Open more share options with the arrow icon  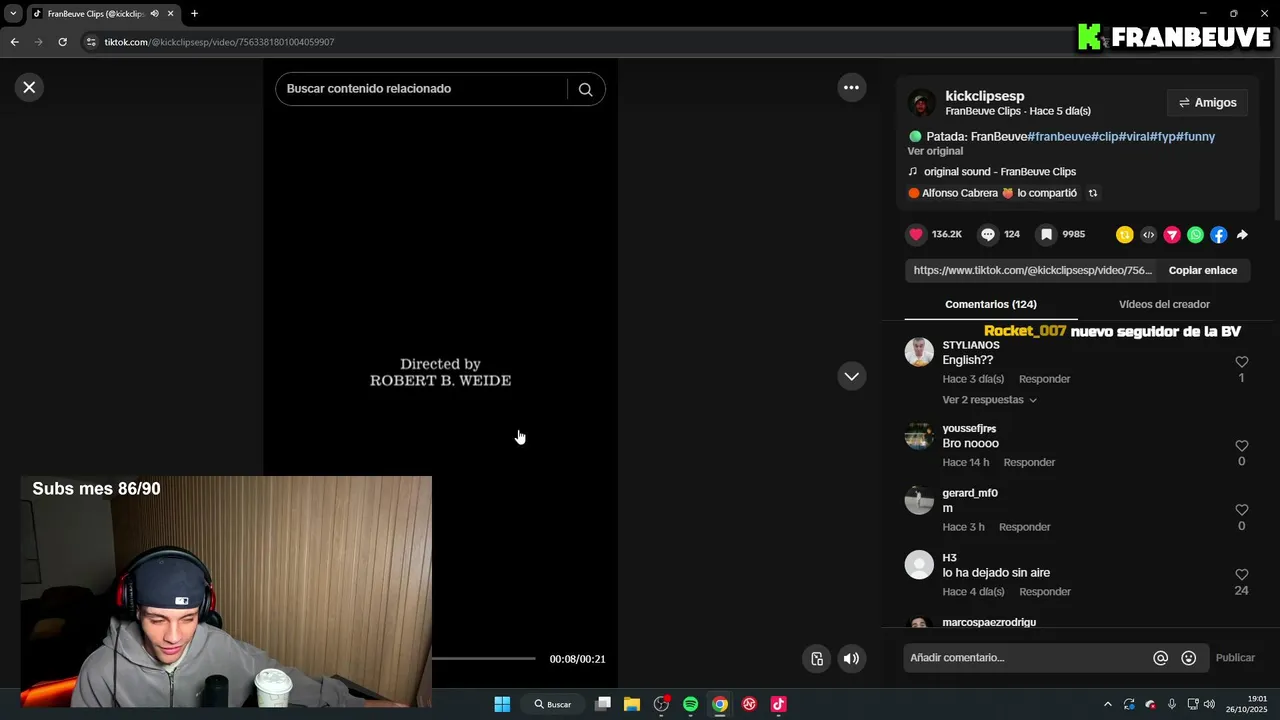click(x=1242, y=235)
